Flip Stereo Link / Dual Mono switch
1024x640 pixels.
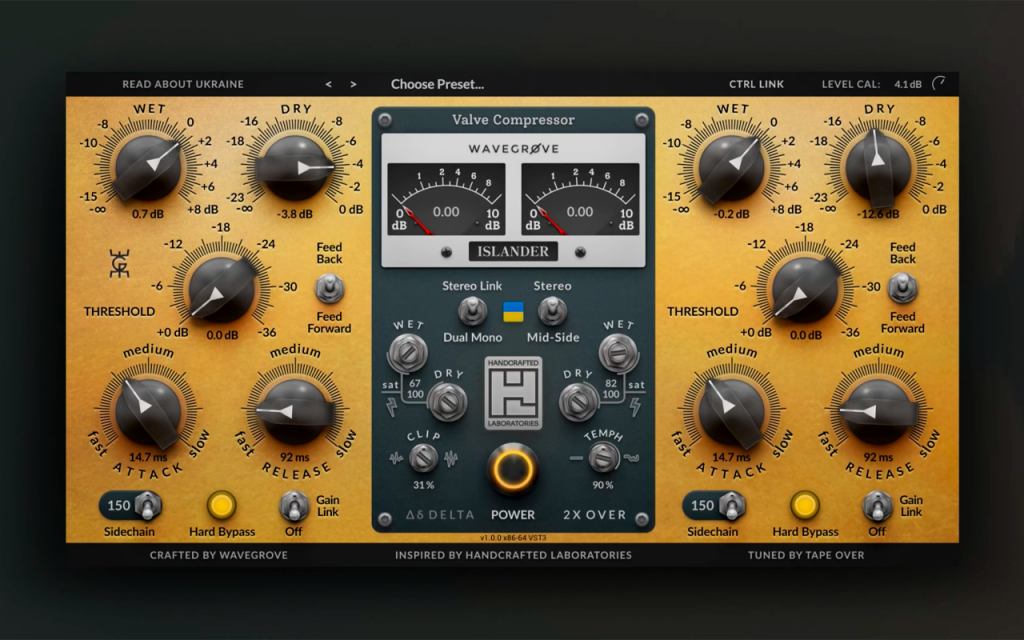pyautogui.click(x=472, y=311)
